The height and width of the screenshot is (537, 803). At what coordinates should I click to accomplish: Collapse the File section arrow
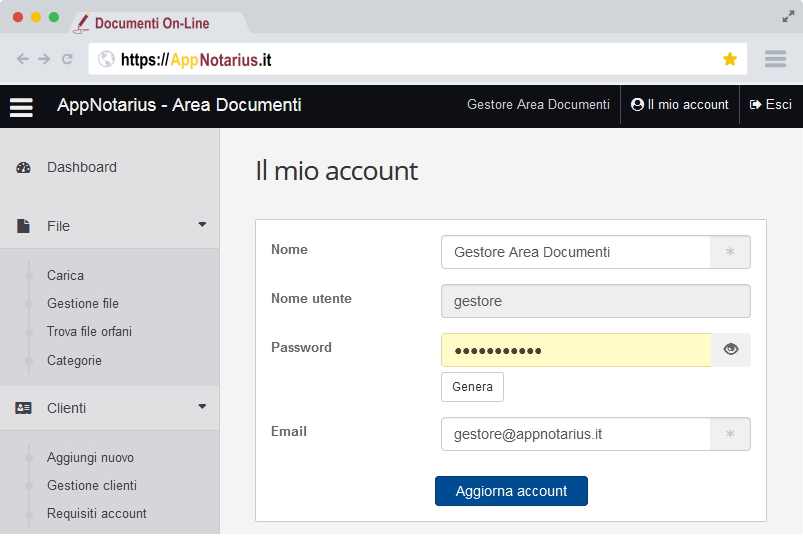tap(202, 225)
